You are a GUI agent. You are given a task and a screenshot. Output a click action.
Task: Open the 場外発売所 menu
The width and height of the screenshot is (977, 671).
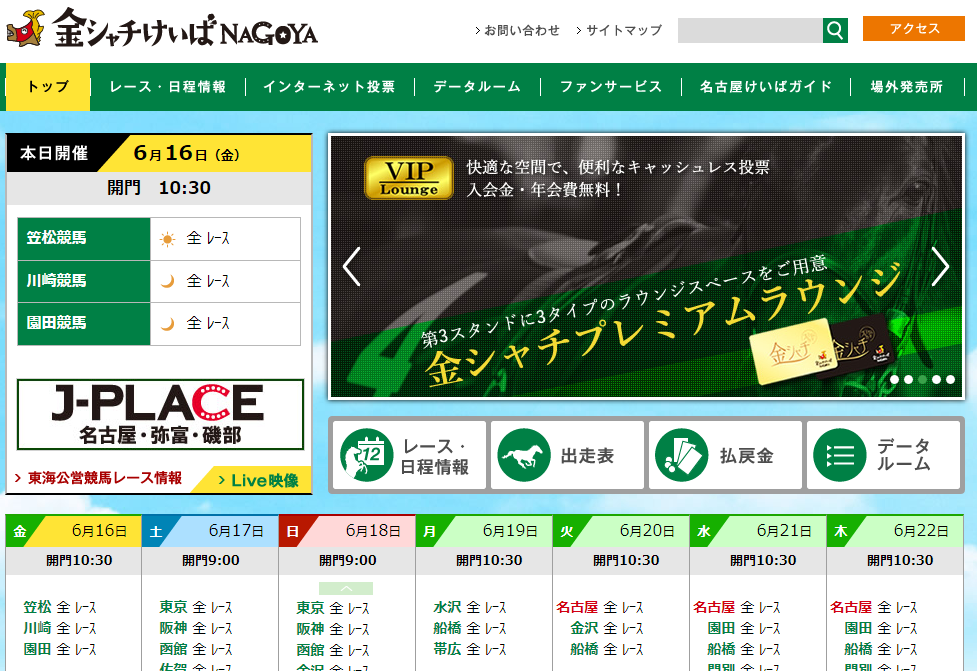pos(907,87)
